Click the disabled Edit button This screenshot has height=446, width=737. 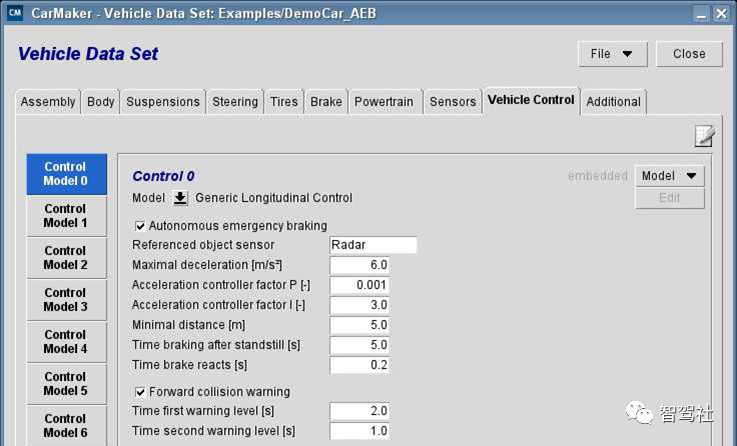tap(669, 198)
